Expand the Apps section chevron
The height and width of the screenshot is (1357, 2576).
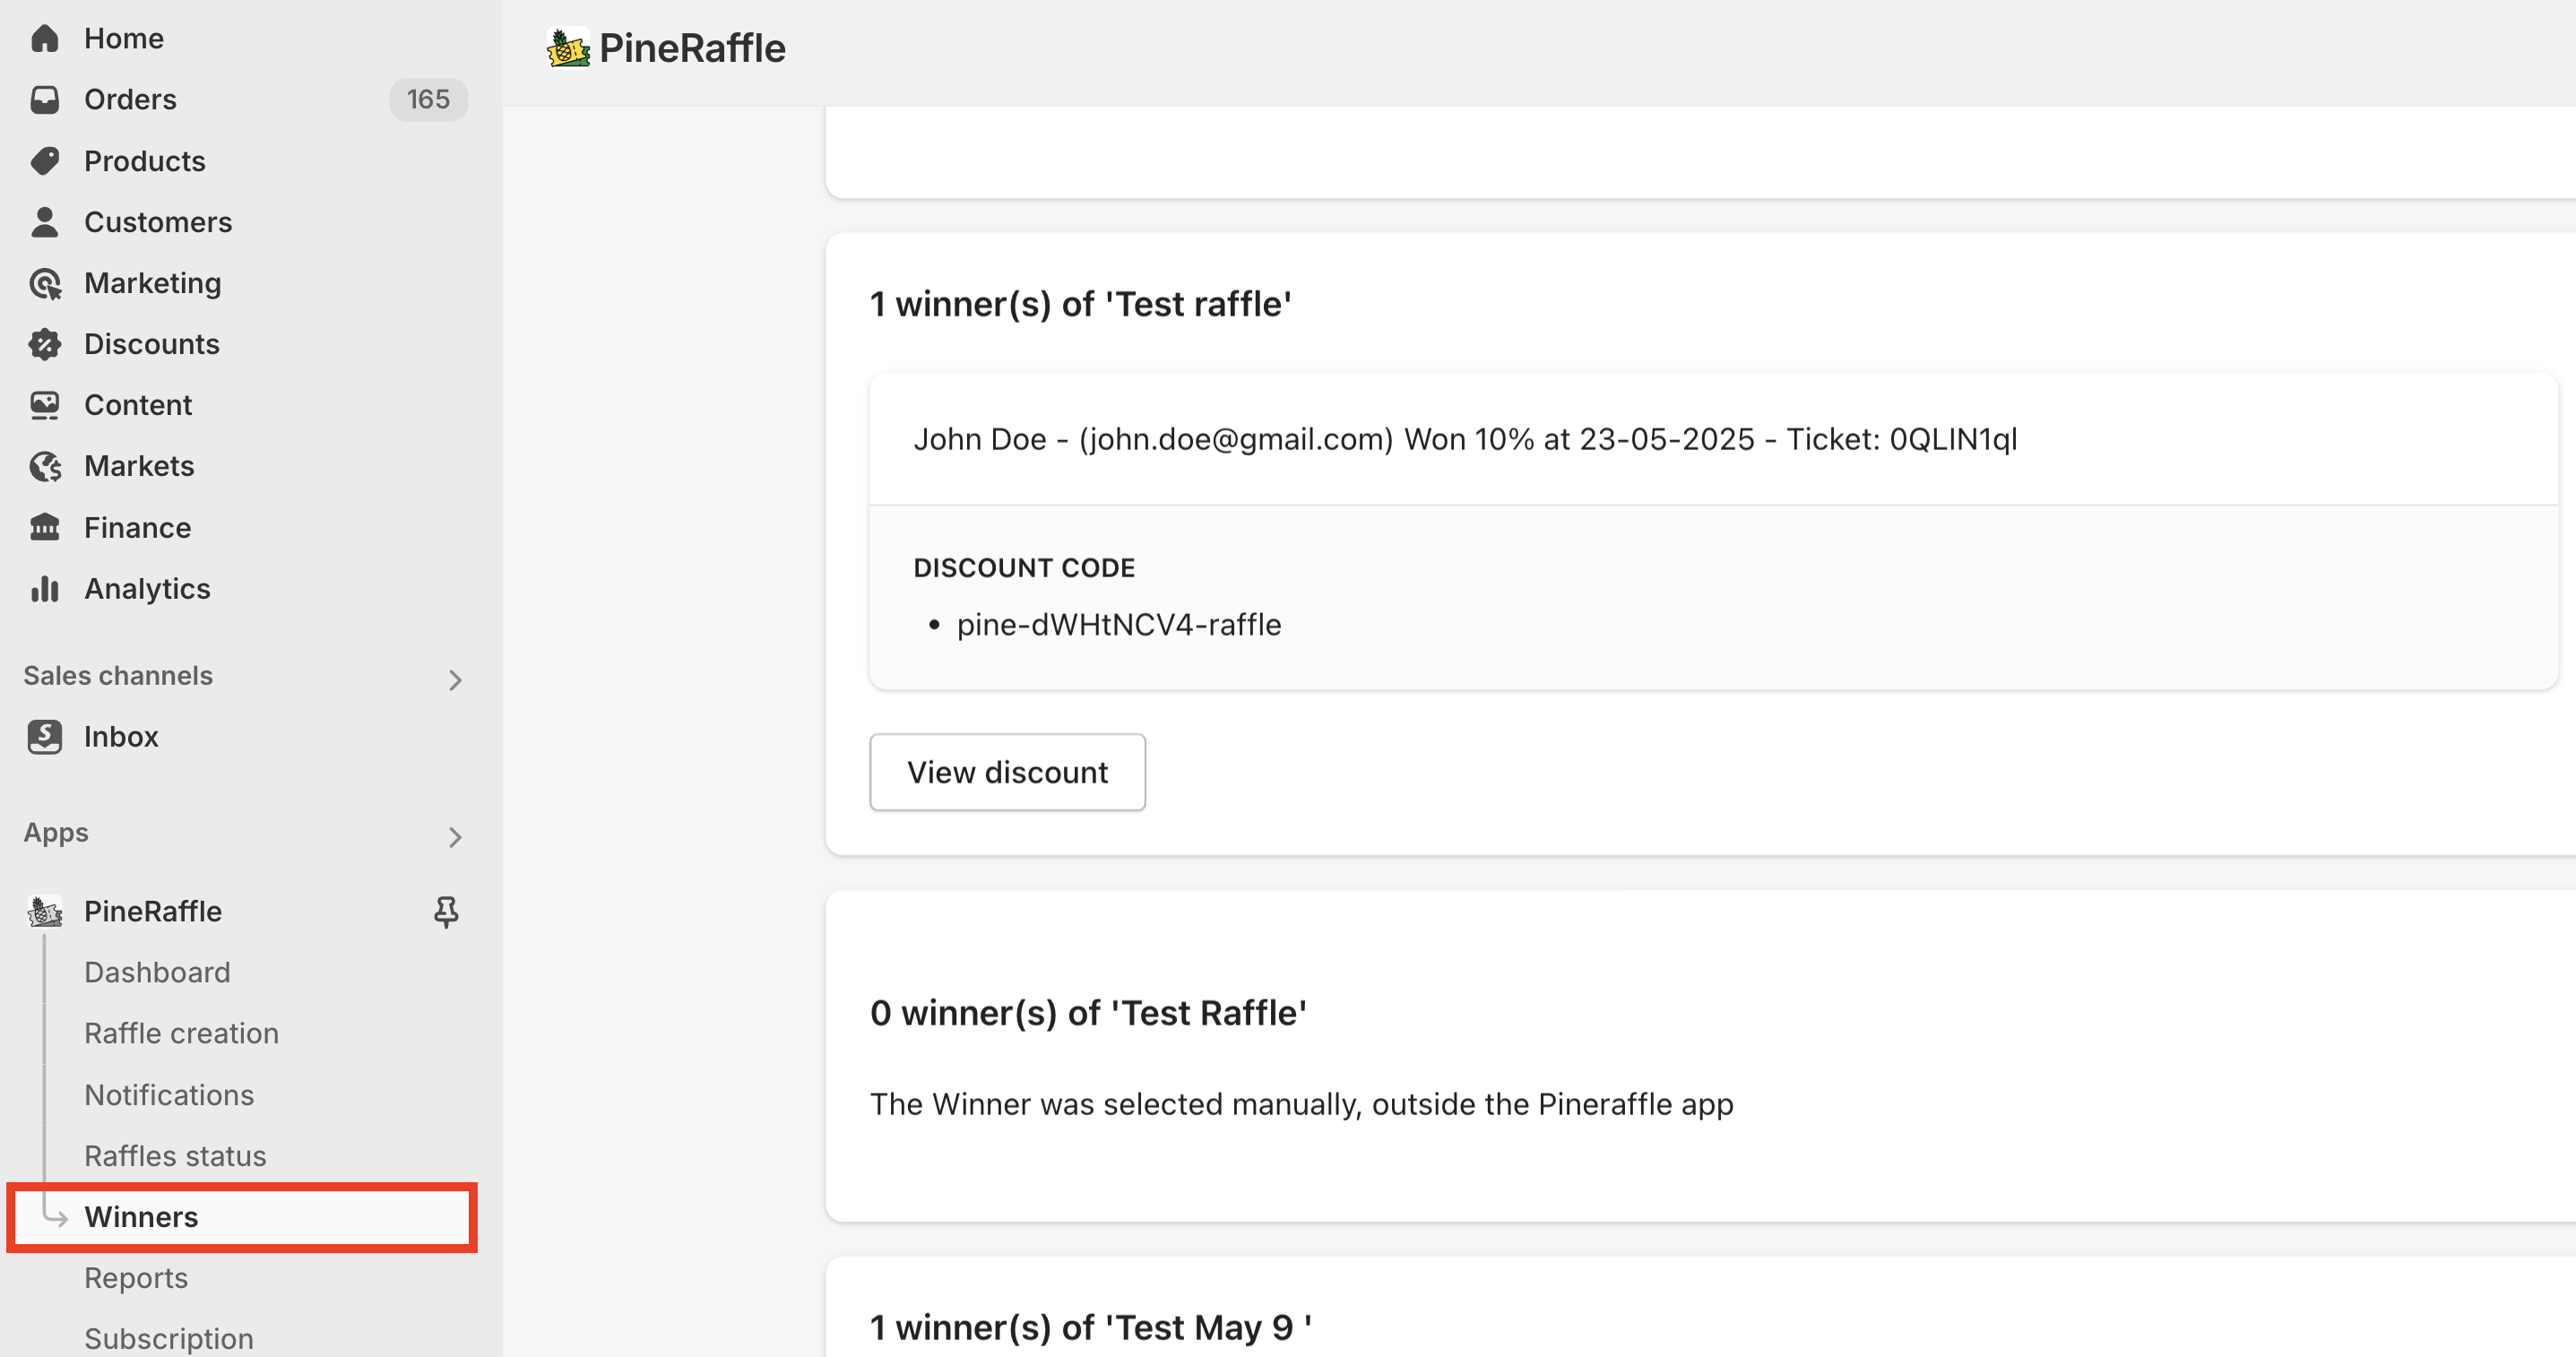[x=455, y=836]
